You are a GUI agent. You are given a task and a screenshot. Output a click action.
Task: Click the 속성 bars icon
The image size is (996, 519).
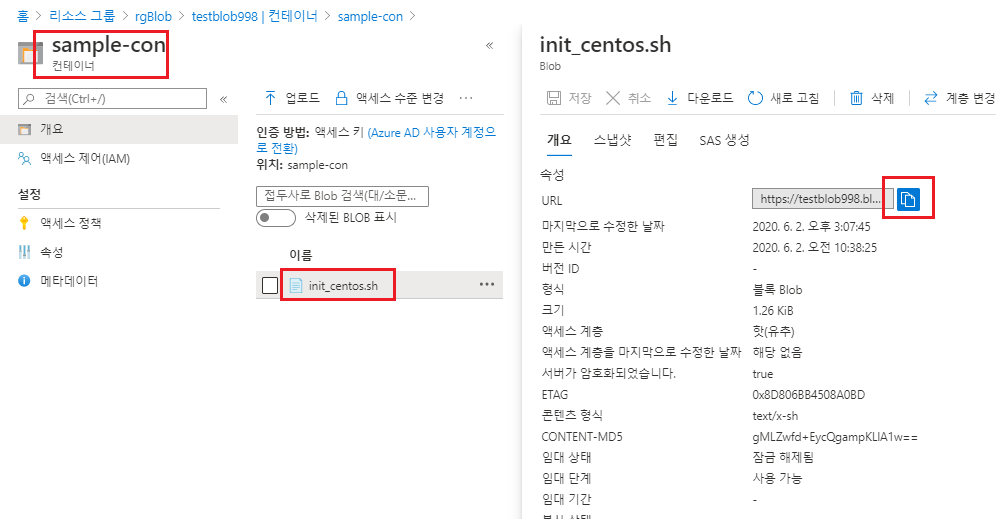point(24,252)
